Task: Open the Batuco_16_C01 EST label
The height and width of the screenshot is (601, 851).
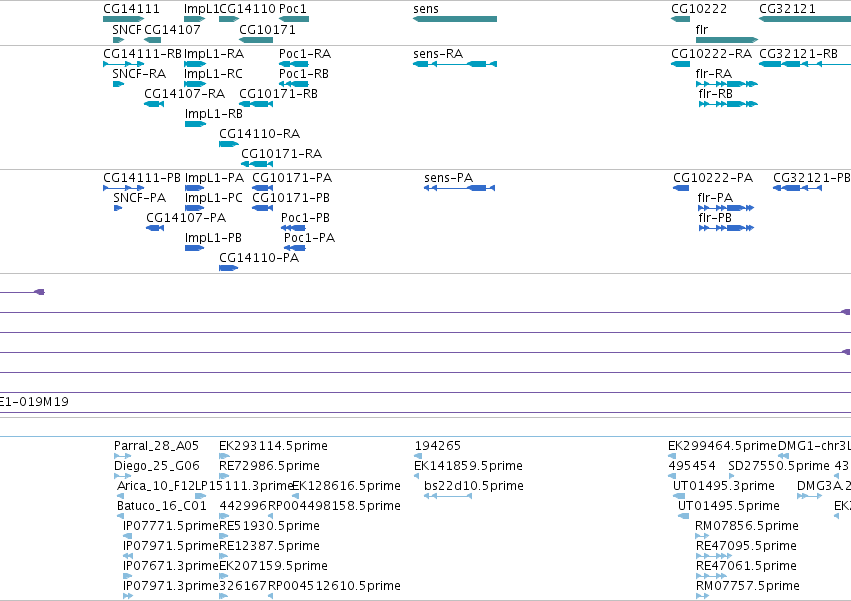Action: pyautogui.click(x=162, y=507)
